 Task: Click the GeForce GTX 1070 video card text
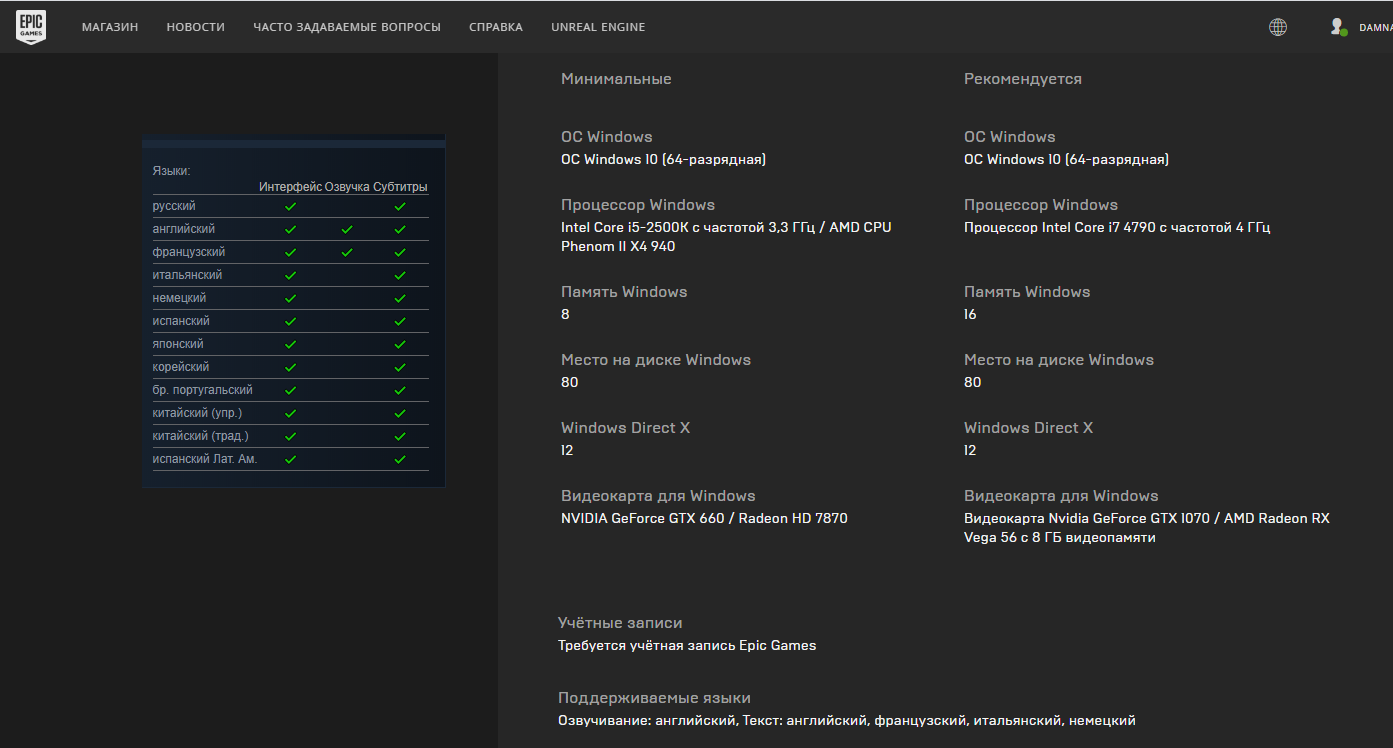[x=1147, y=528]
